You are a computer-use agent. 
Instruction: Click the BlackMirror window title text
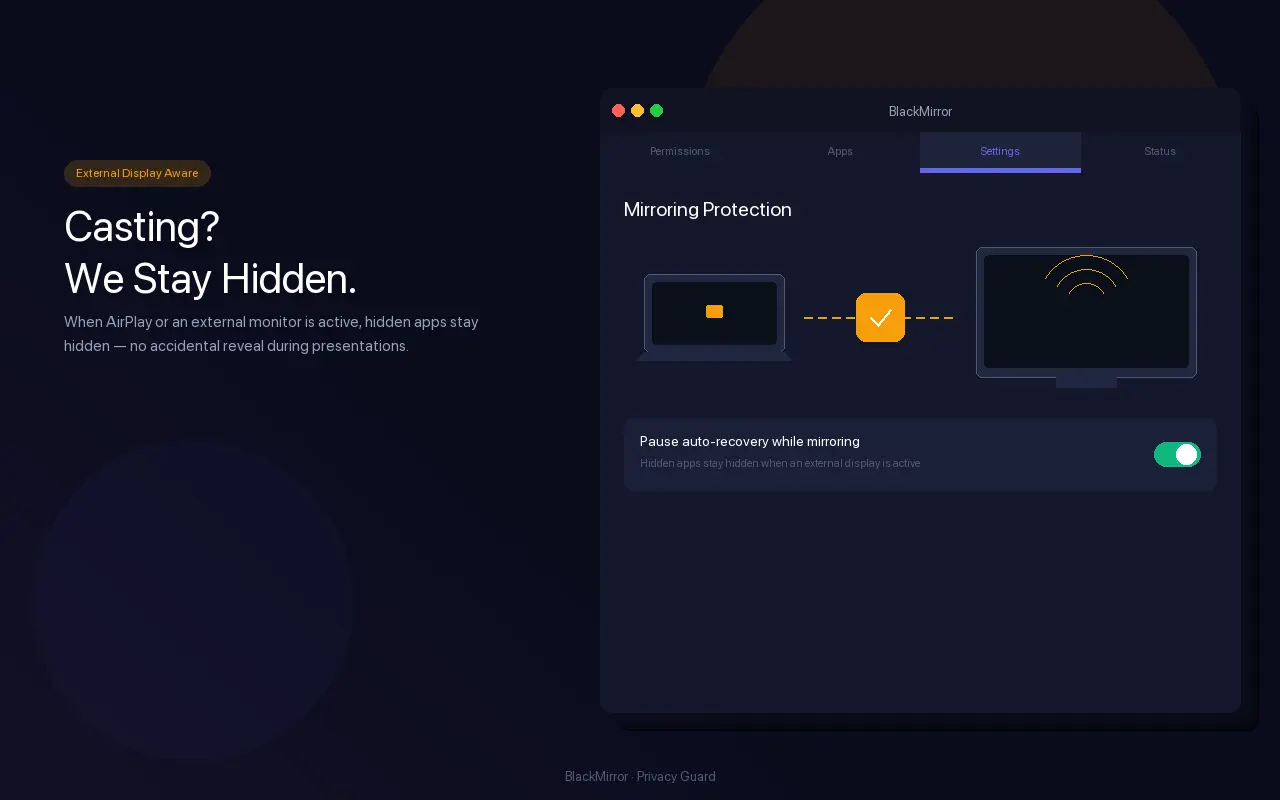tap(920, 111)
